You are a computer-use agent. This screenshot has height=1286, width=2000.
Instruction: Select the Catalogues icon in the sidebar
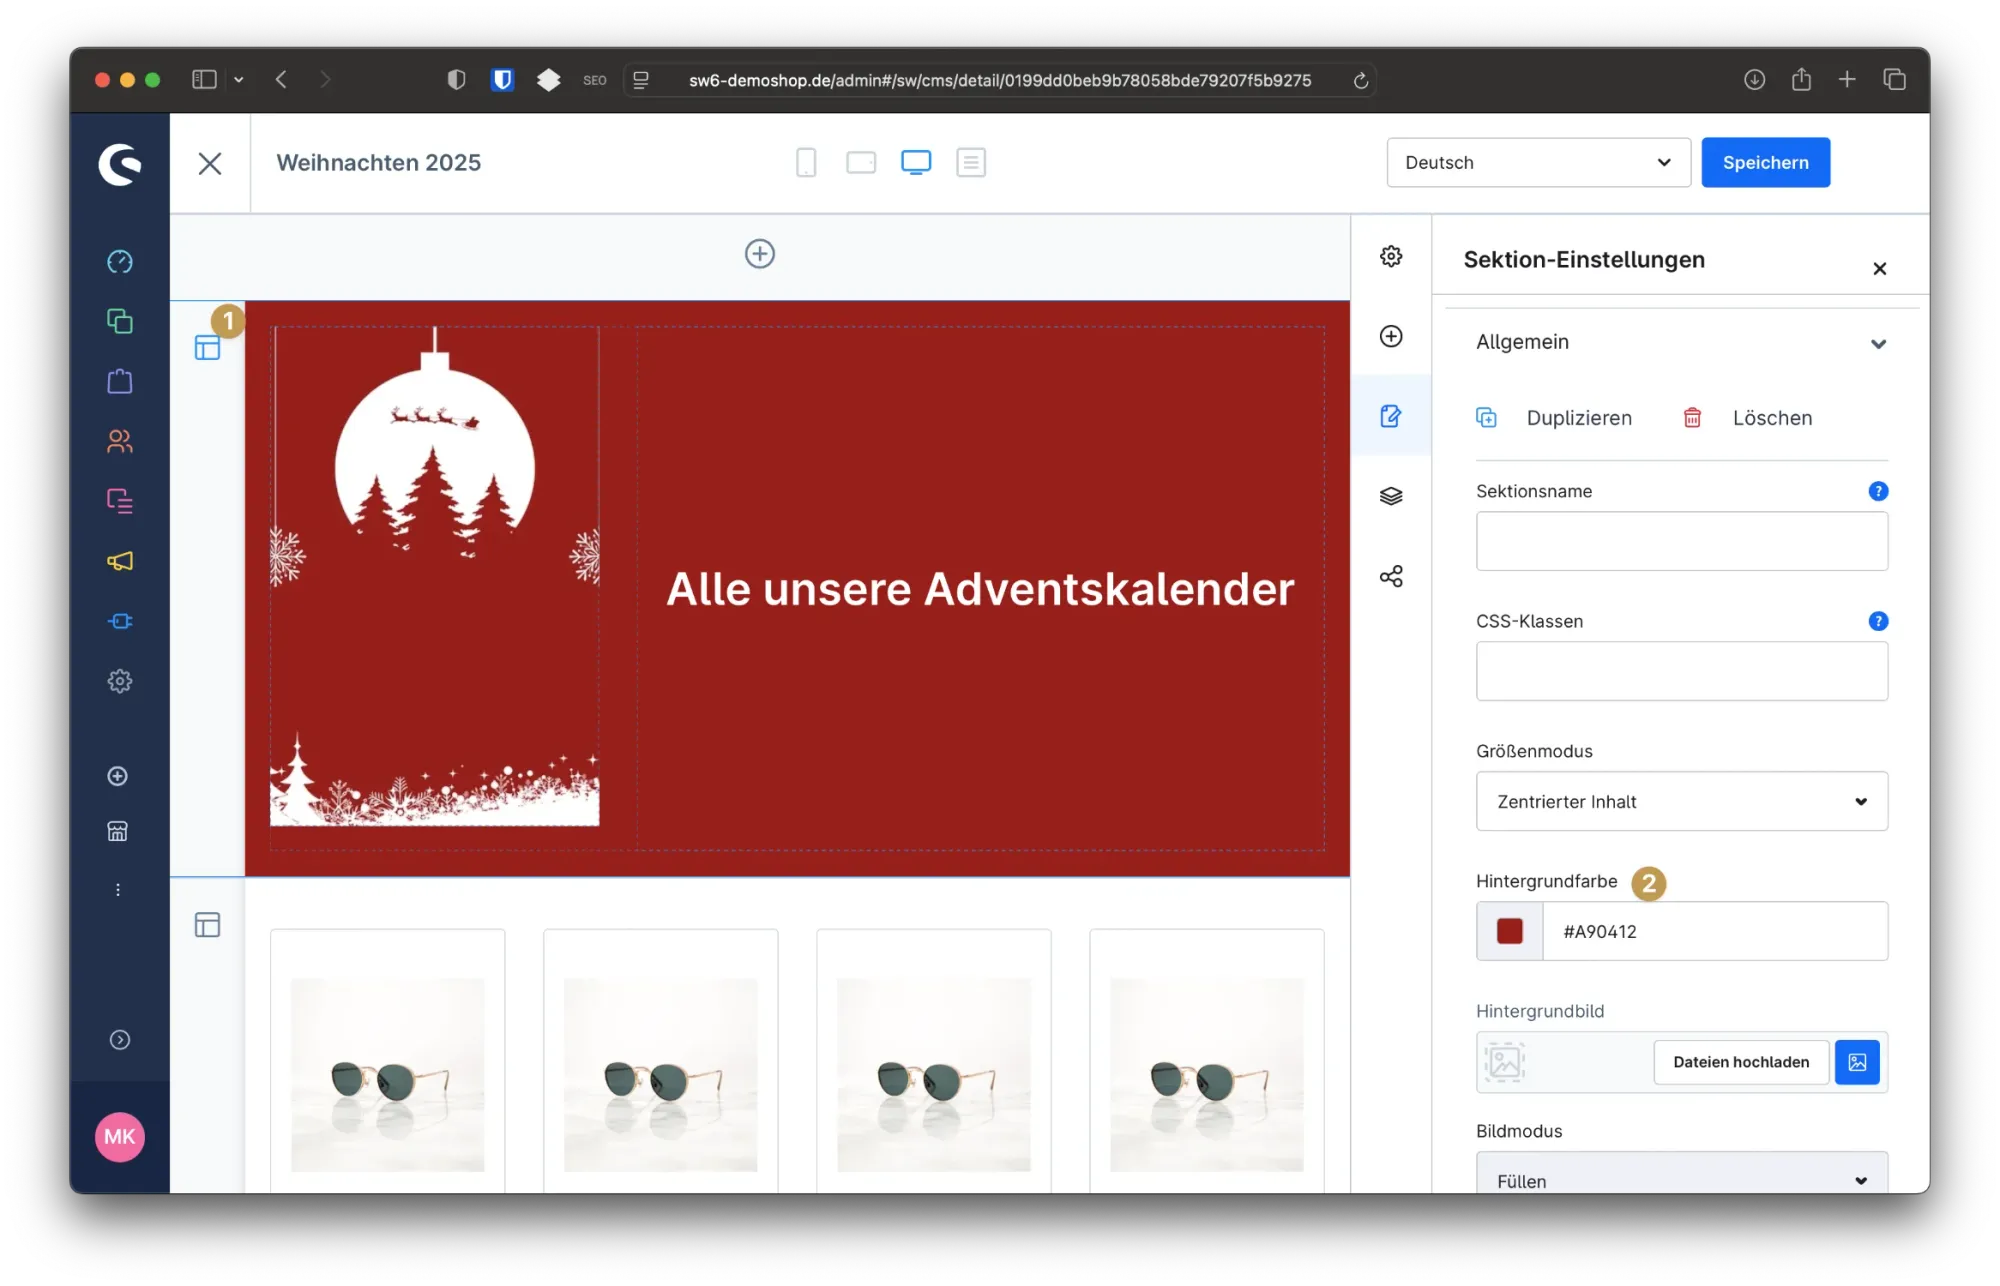click(x=119, y=321)
